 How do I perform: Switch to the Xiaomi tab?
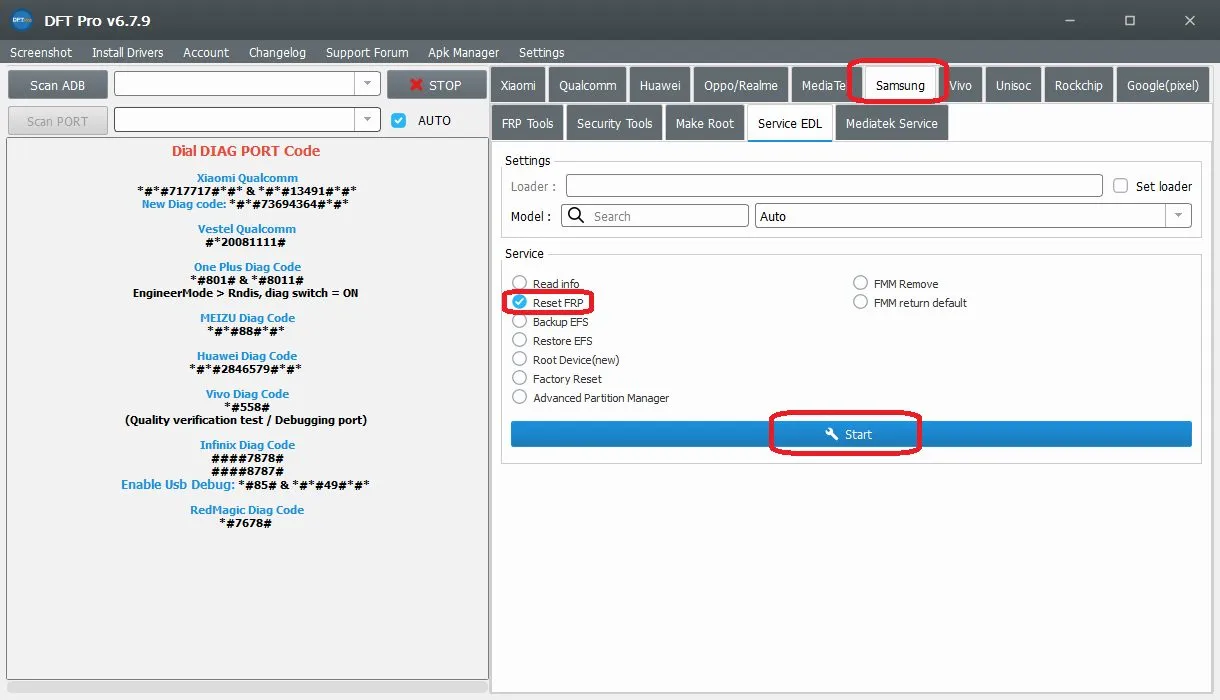coord(518,85)
